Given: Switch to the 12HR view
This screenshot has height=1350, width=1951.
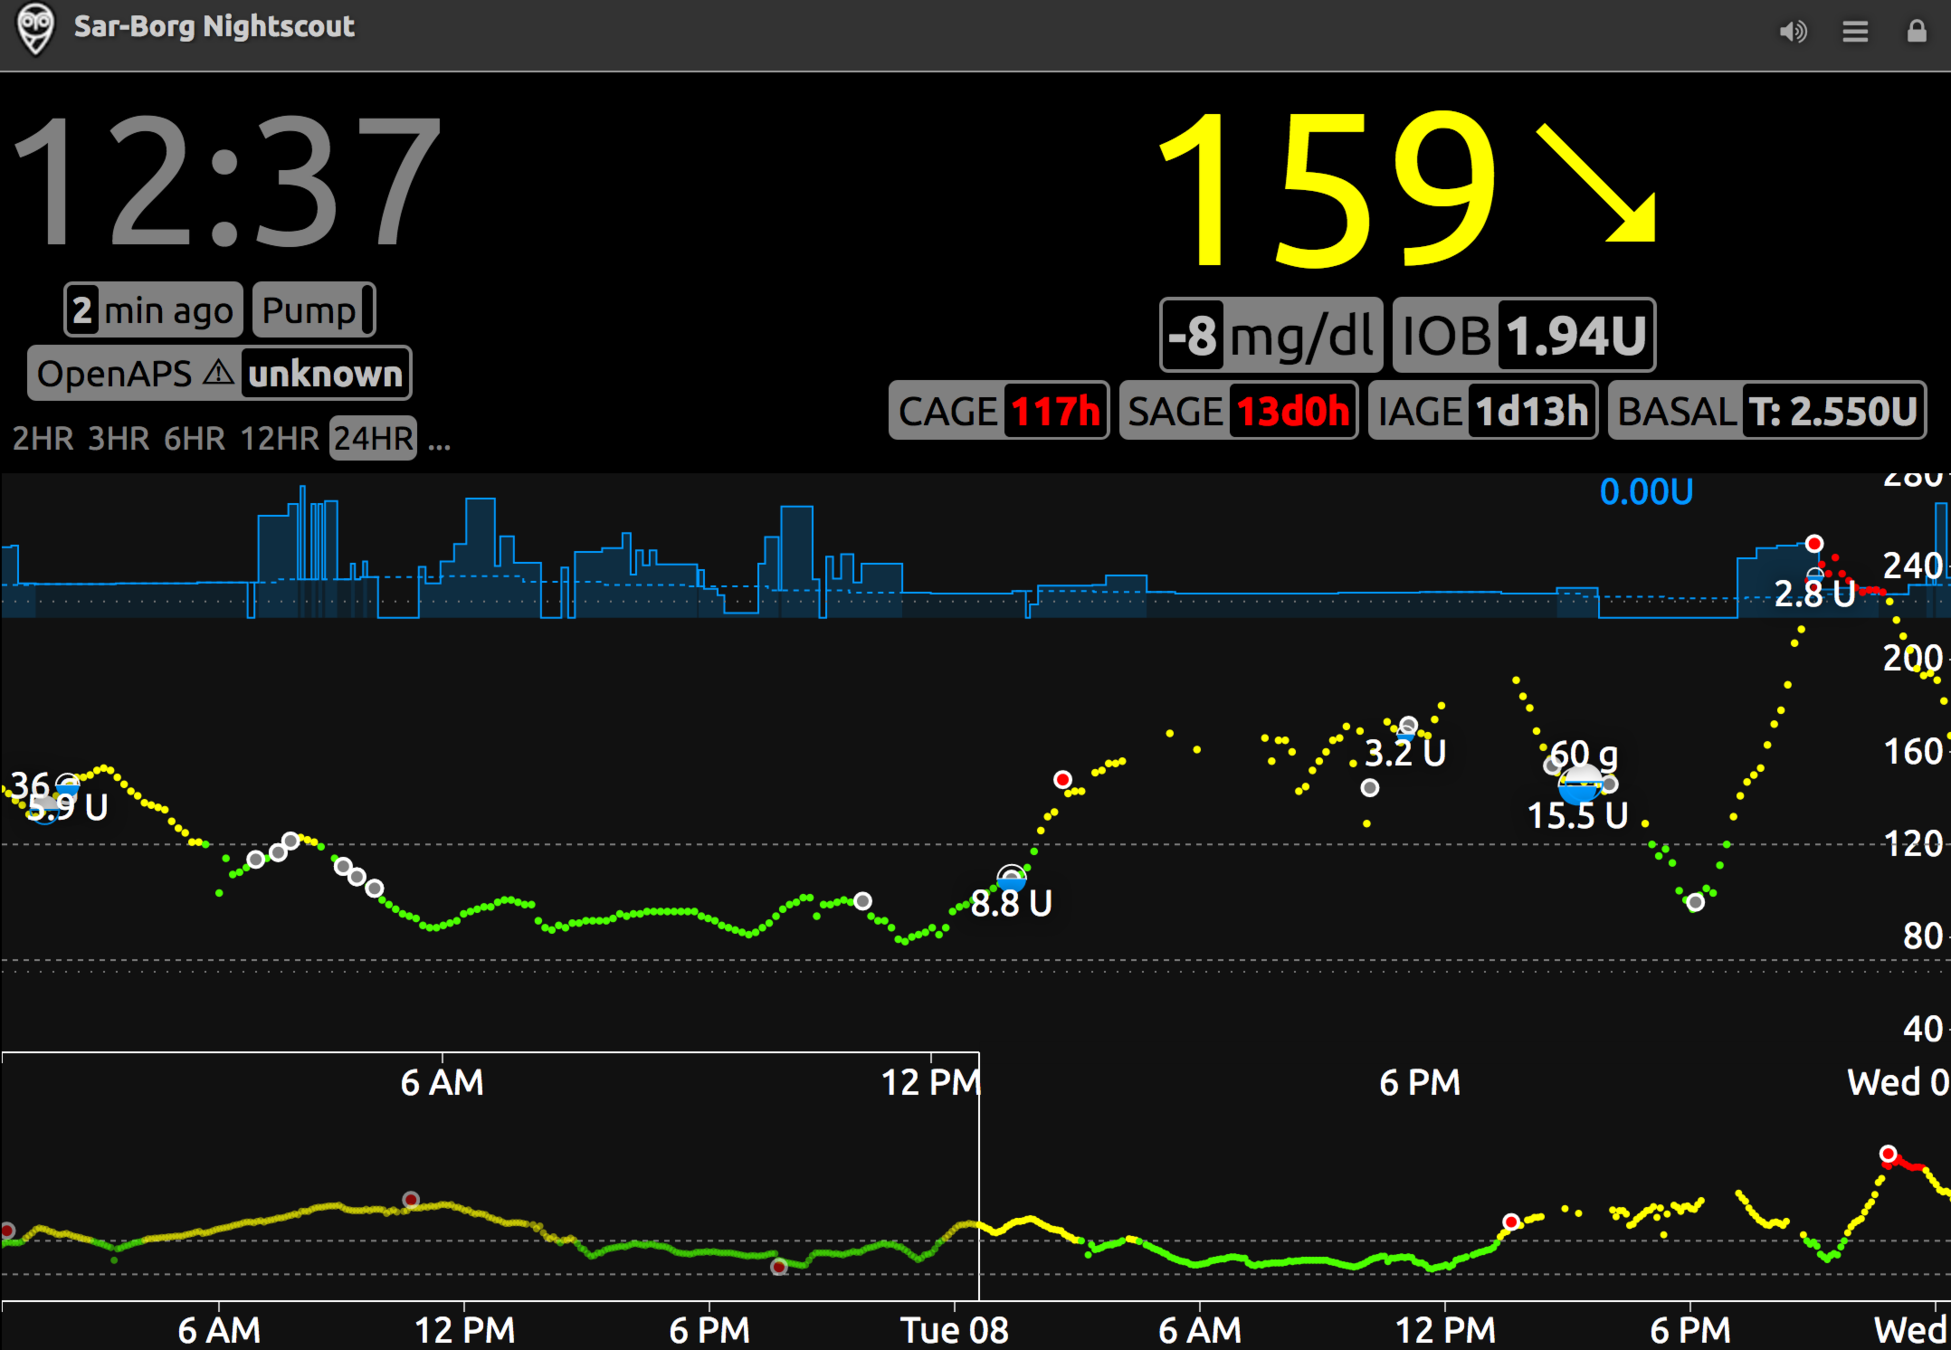Looking at the screenshot, I should [x=279, y=439].
